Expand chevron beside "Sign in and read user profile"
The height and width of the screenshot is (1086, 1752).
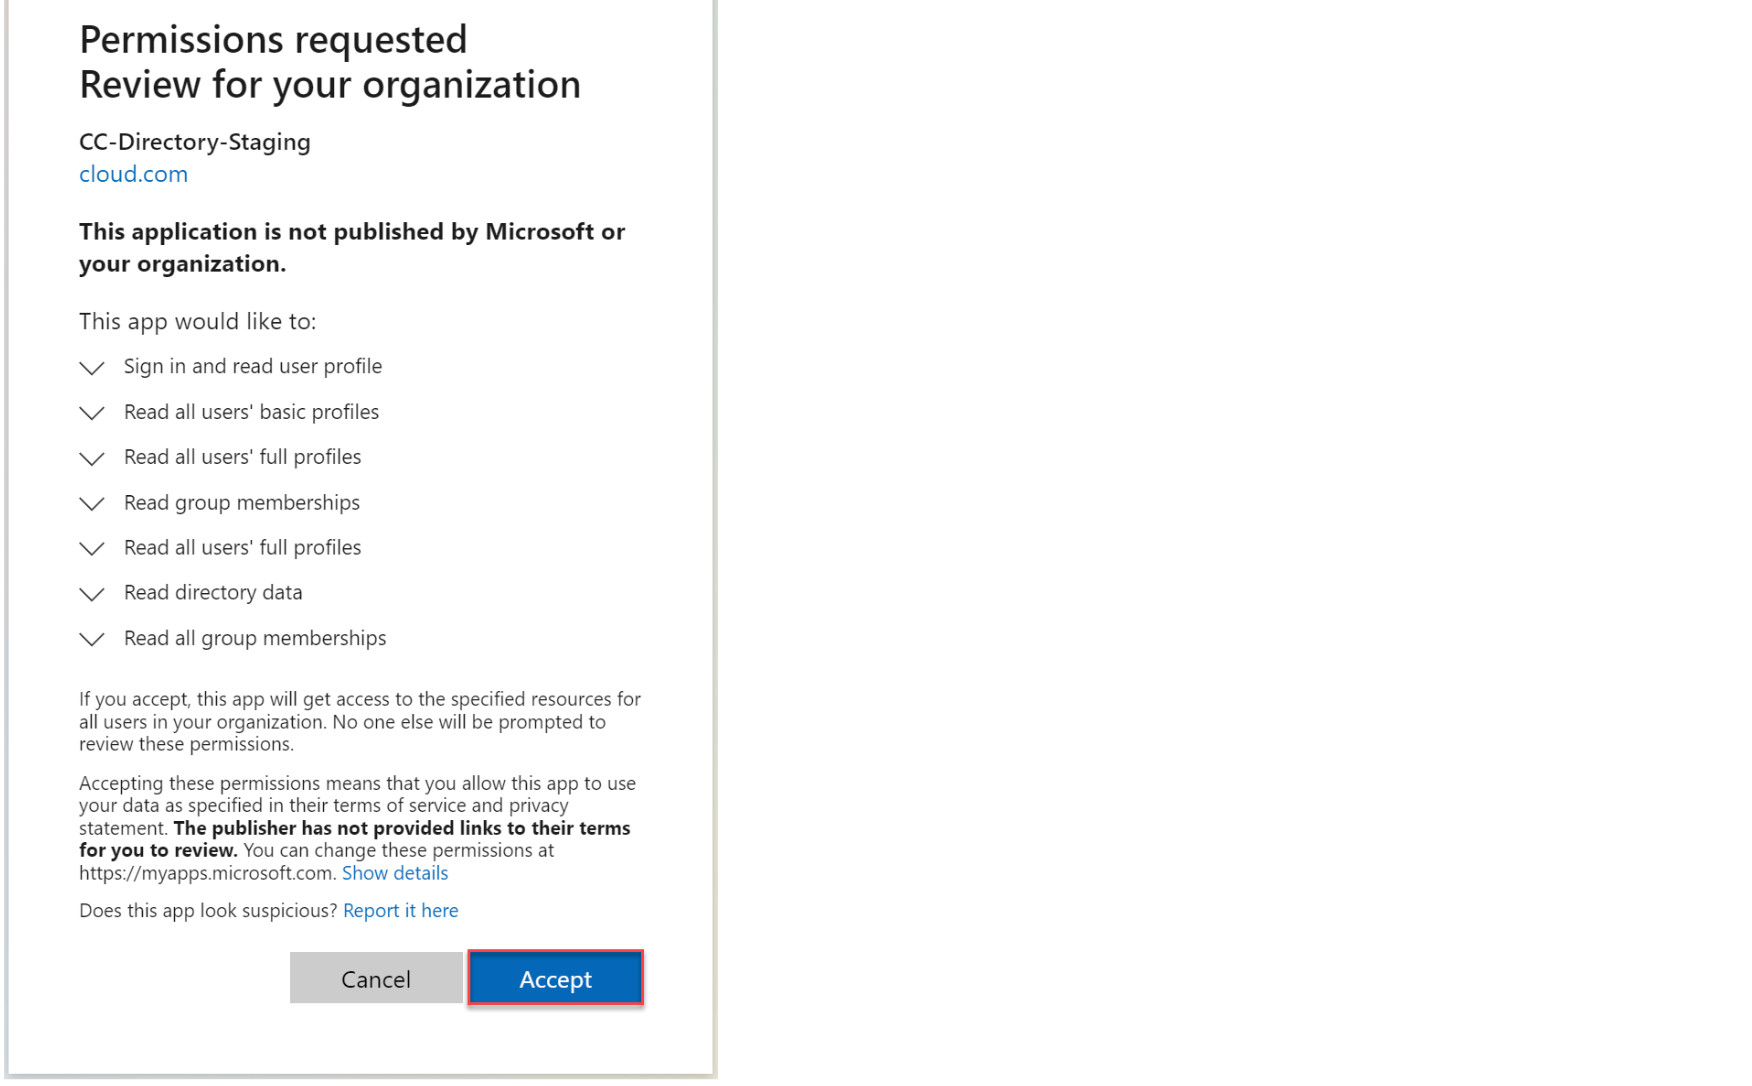(92, 368)
